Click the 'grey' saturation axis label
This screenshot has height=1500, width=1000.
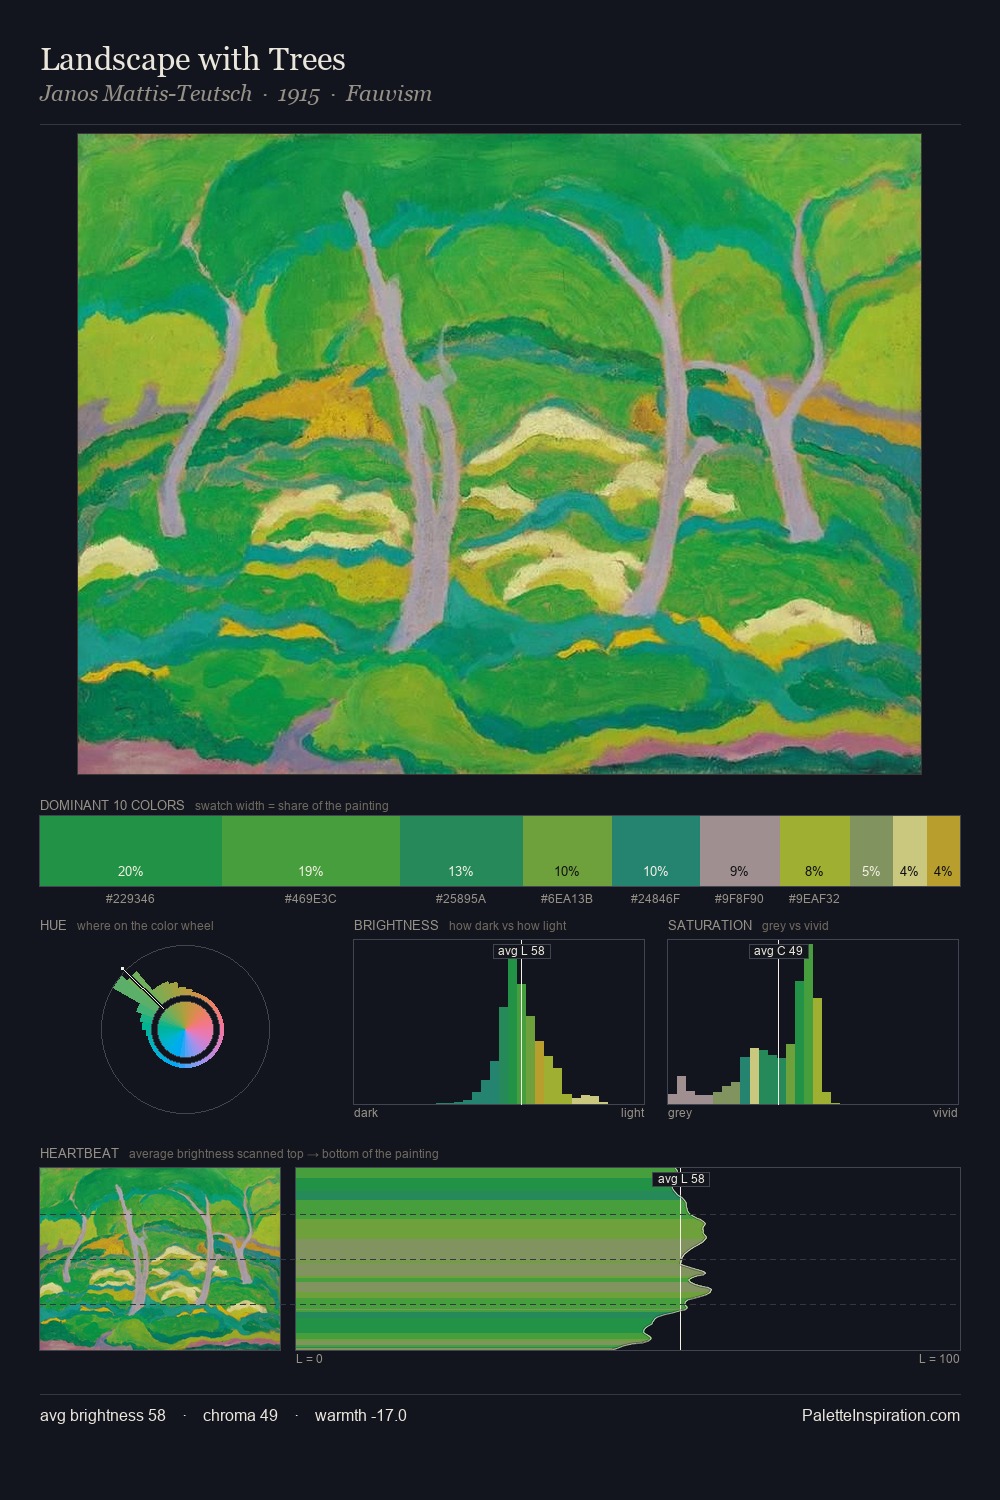coord(680,1113)
